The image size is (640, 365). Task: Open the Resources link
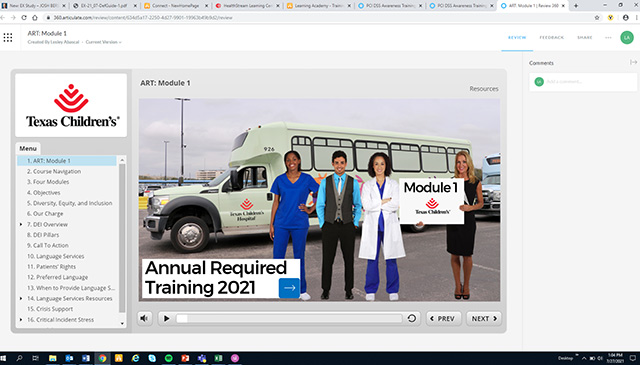[484, 89]
